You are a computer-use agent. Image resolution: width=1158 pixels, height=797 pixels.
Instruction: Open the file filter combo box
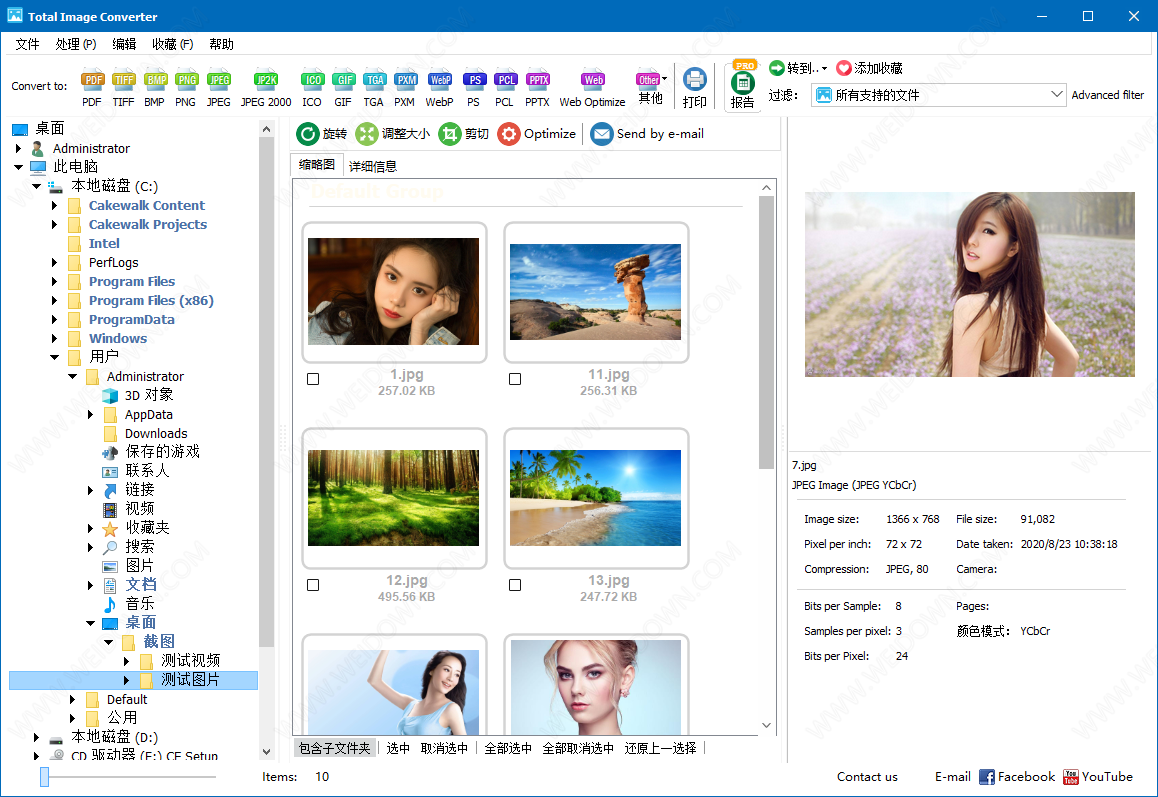coord(939,95)
